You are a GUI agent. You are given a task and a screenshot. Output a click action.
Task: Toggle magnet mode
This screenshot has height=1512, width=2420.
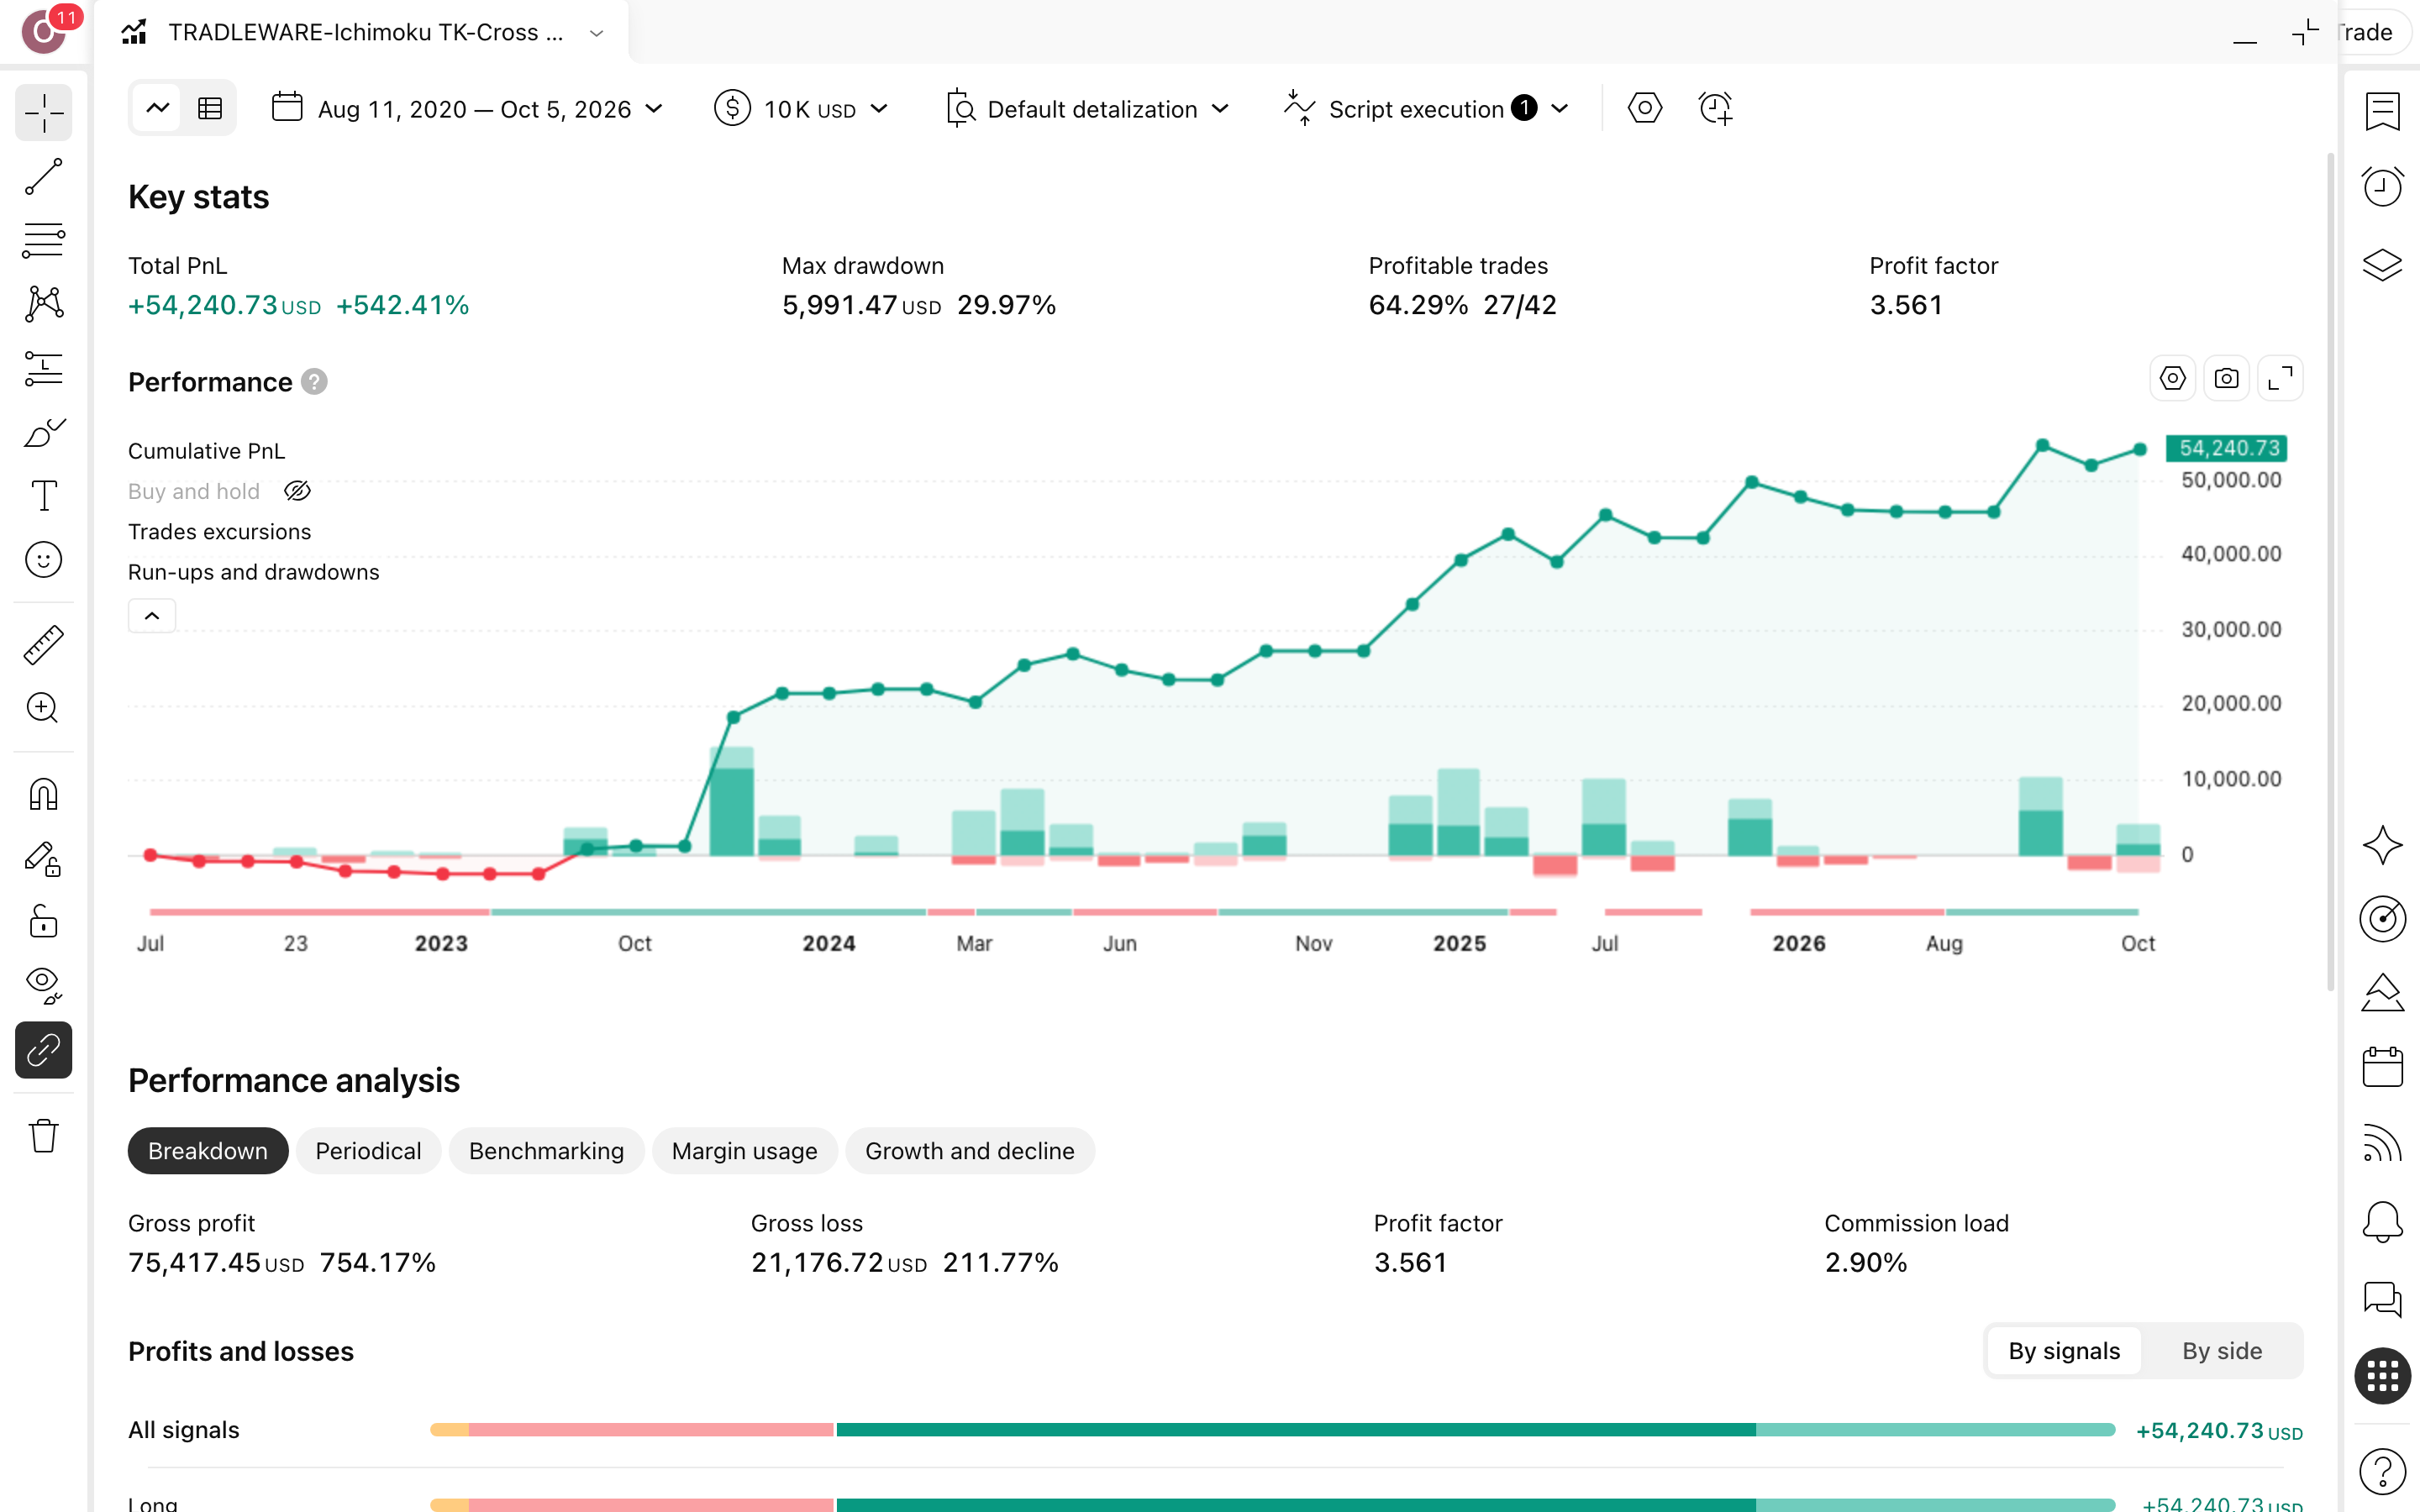(43, 794)
